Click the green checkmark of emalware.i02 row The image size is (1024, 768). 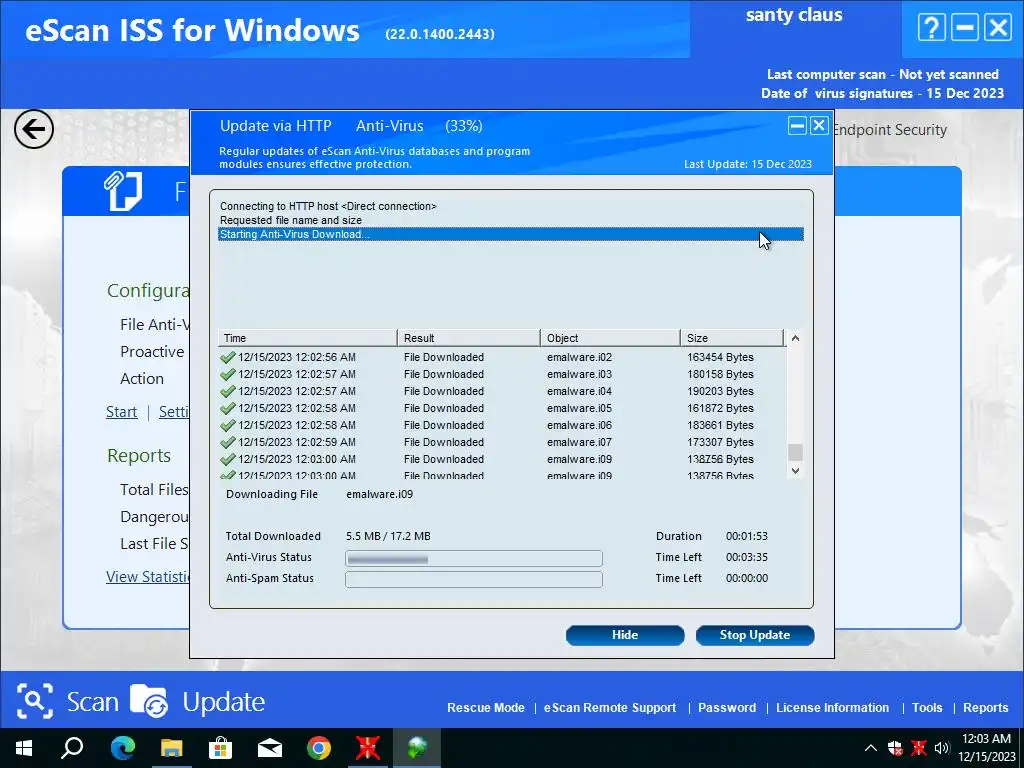(227, 357)
